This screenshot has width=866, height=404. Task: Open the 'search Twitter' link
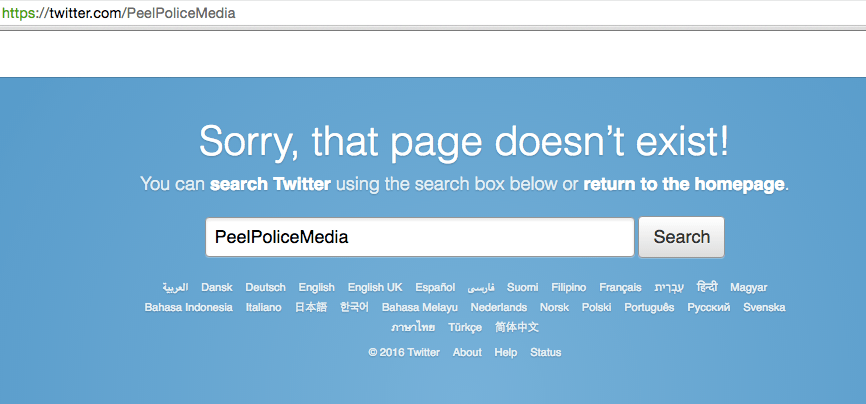click(270, 184)
